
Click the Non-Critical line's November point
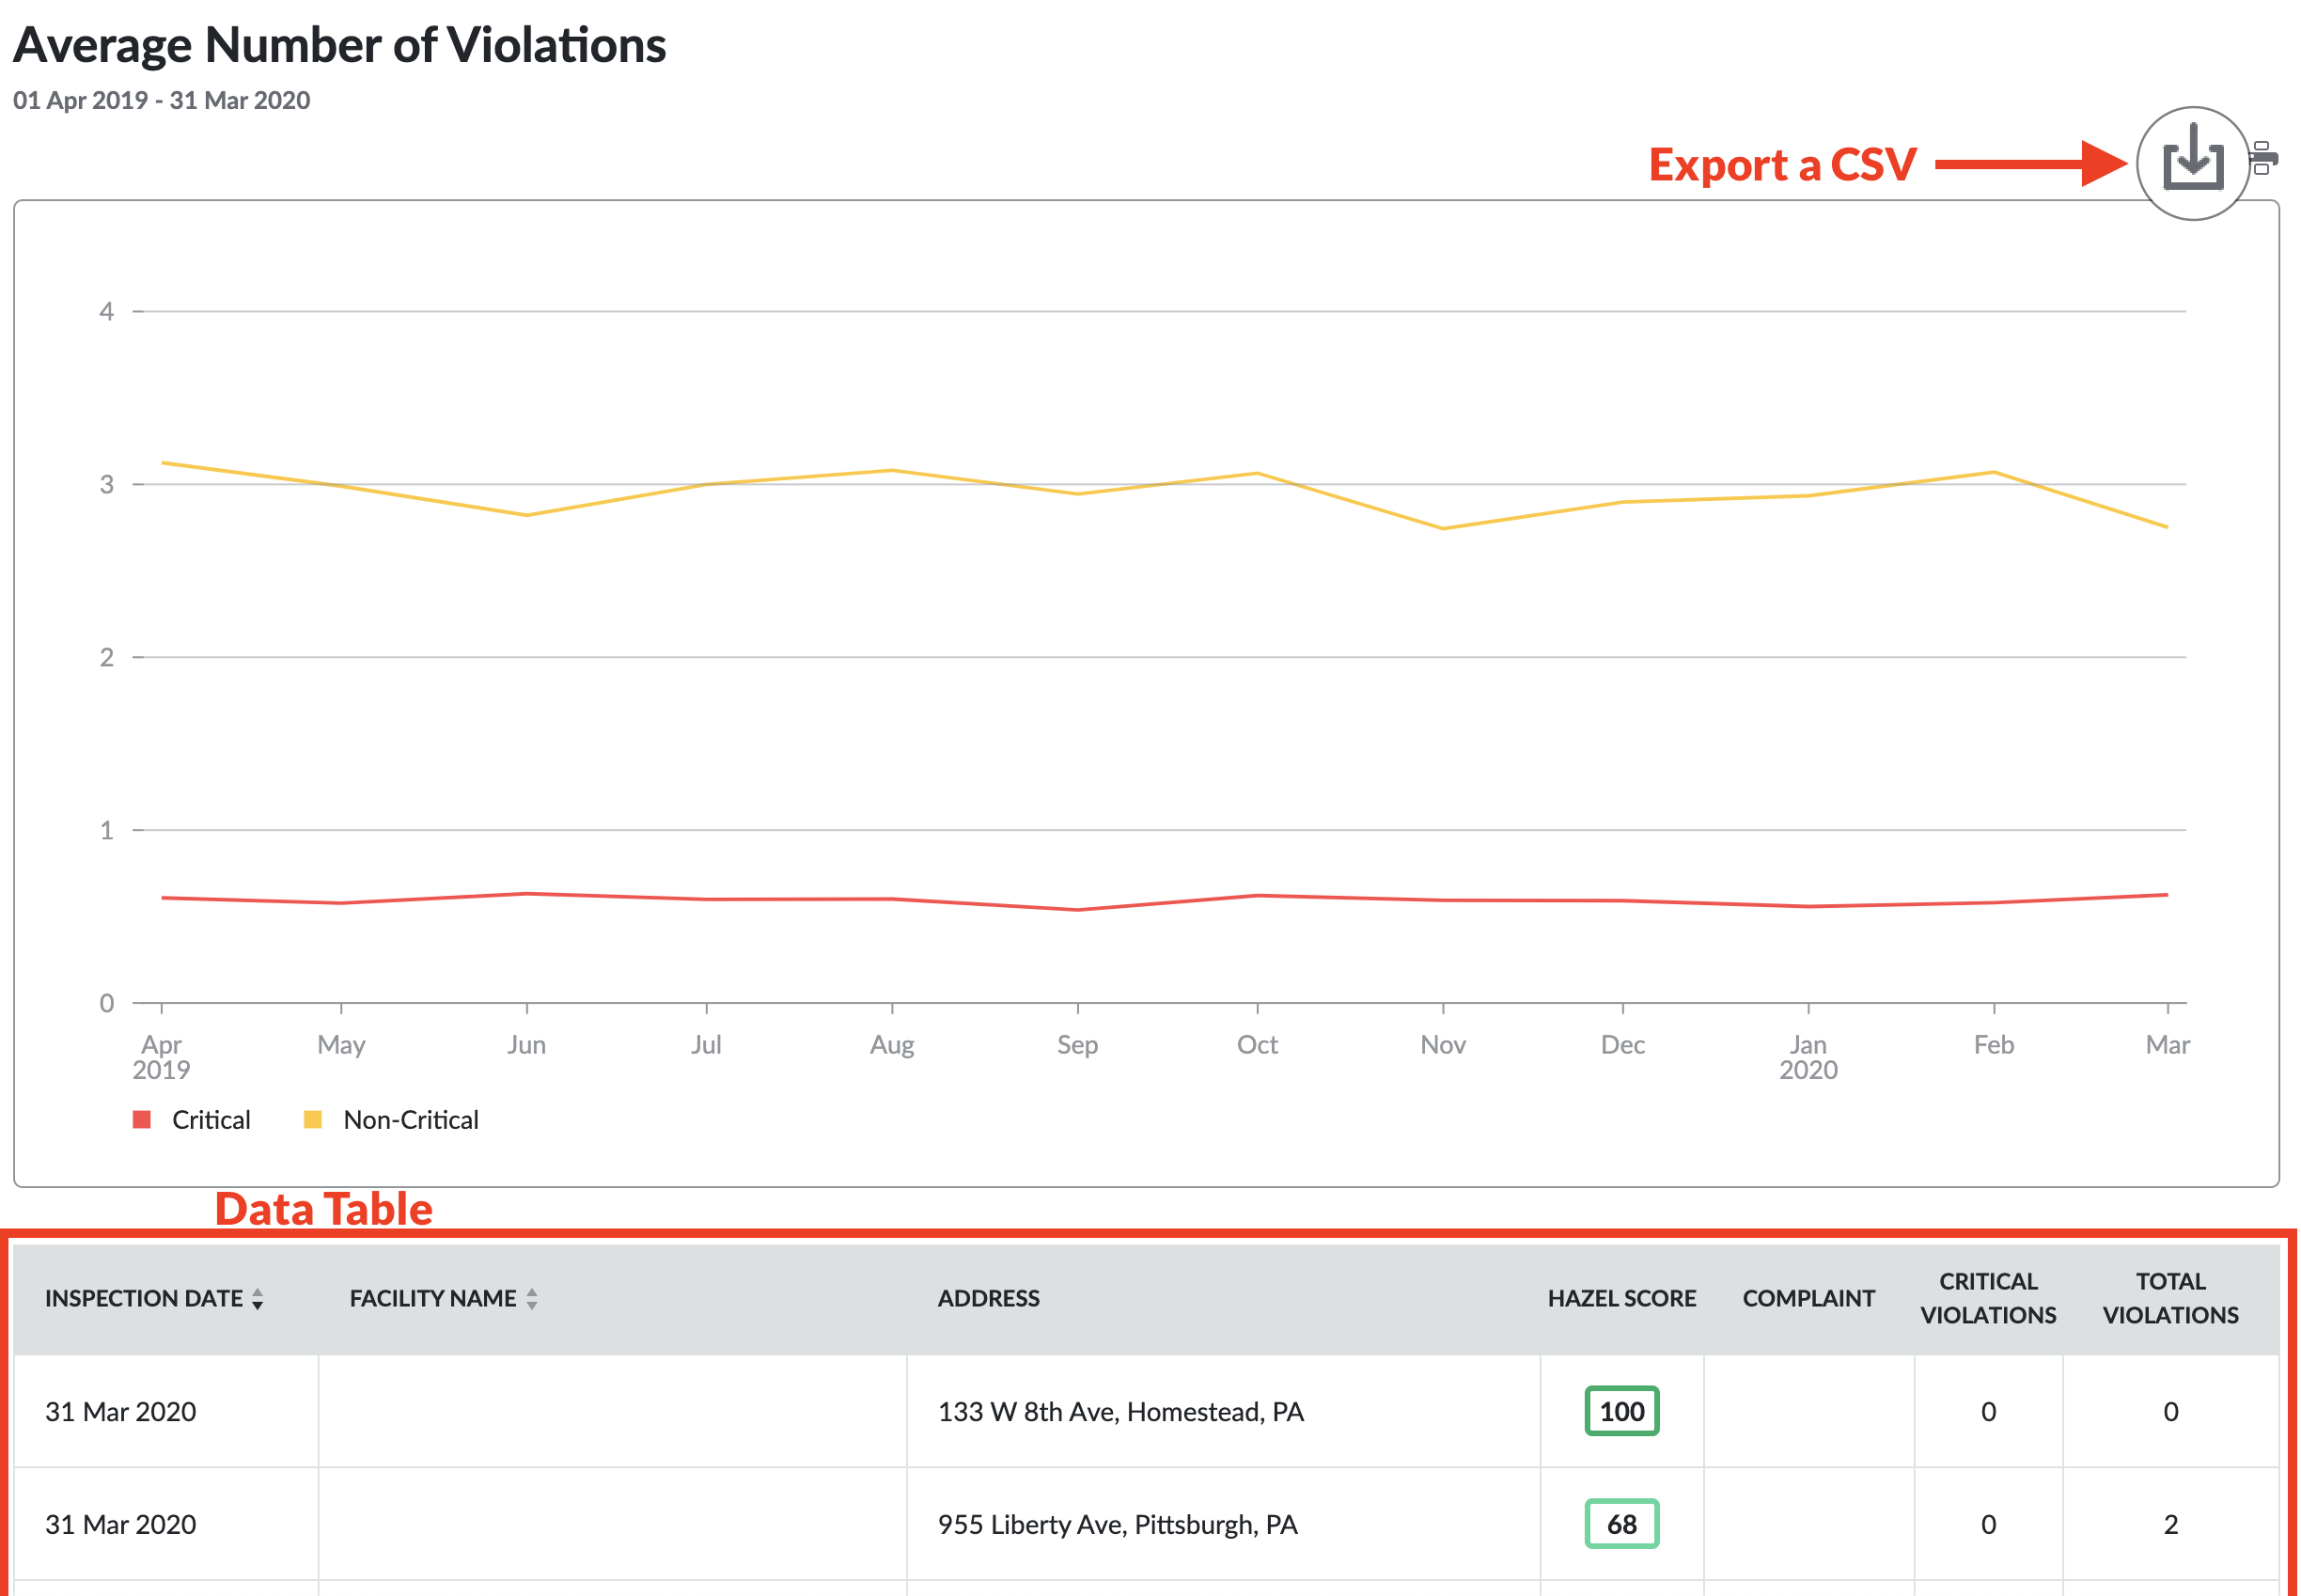pyautogui.click(x=1443, y=528)
